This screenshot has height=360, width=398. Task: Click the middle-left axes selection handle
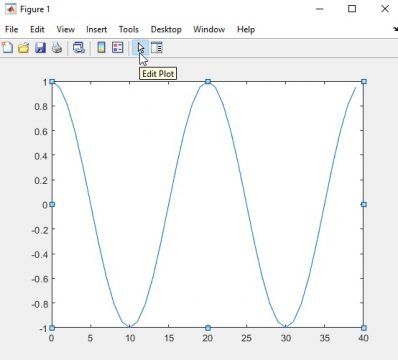(52, 204)
